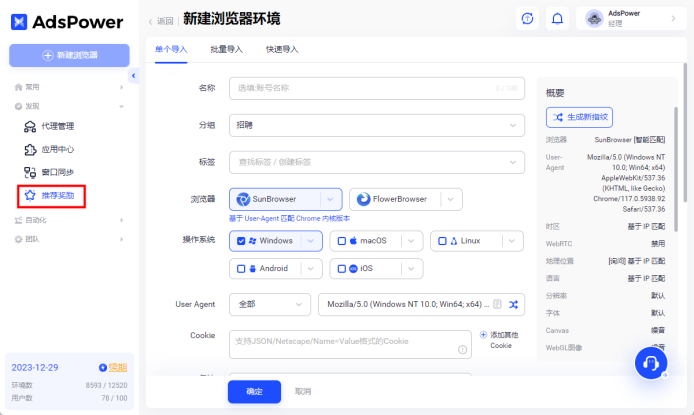Screen dimensions: 694x415
Task: Click the application center puzzle icon
Action: click(x=30, y=150)
